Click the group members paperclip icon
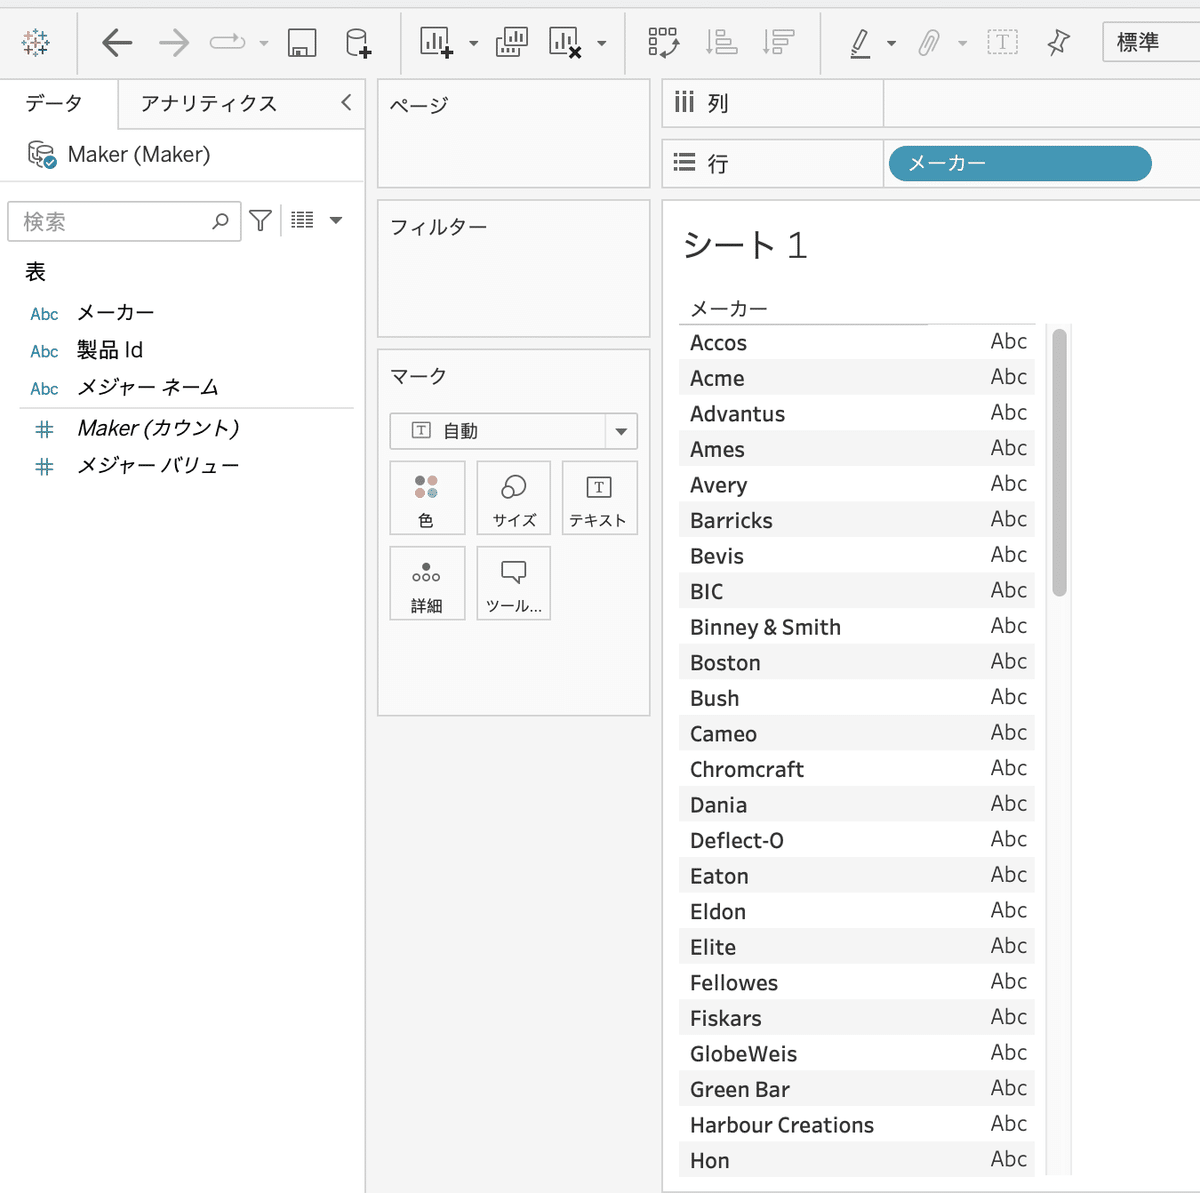The height and width of the screenshot is (1193, 1200). click(x=930, y=42)
